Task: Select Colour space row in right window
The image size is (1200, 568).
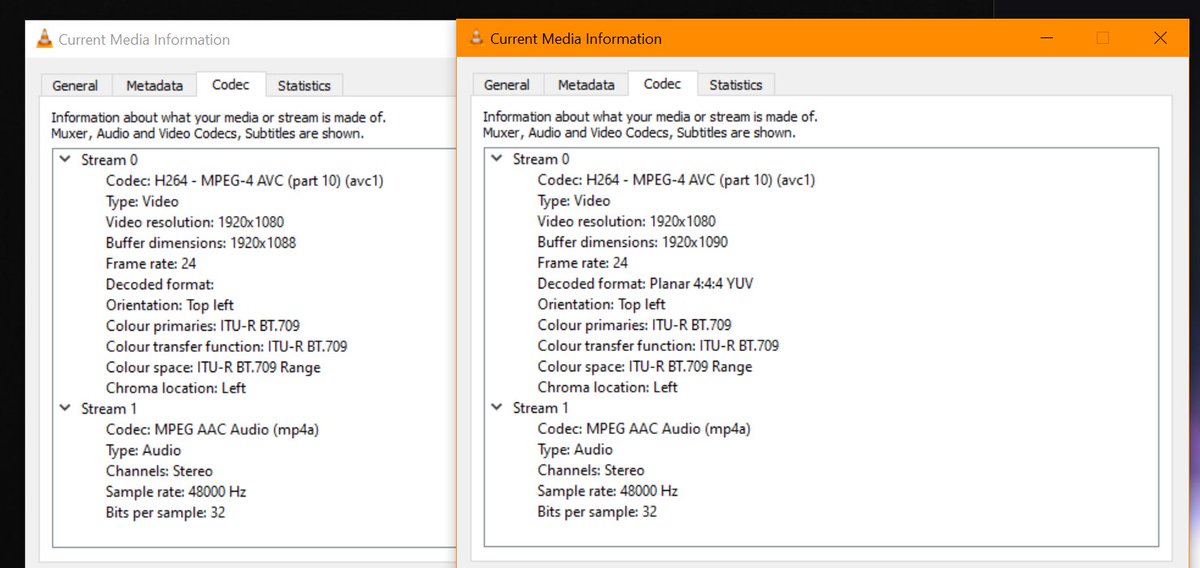Action: pyautogui.click(x=645, y=366)
